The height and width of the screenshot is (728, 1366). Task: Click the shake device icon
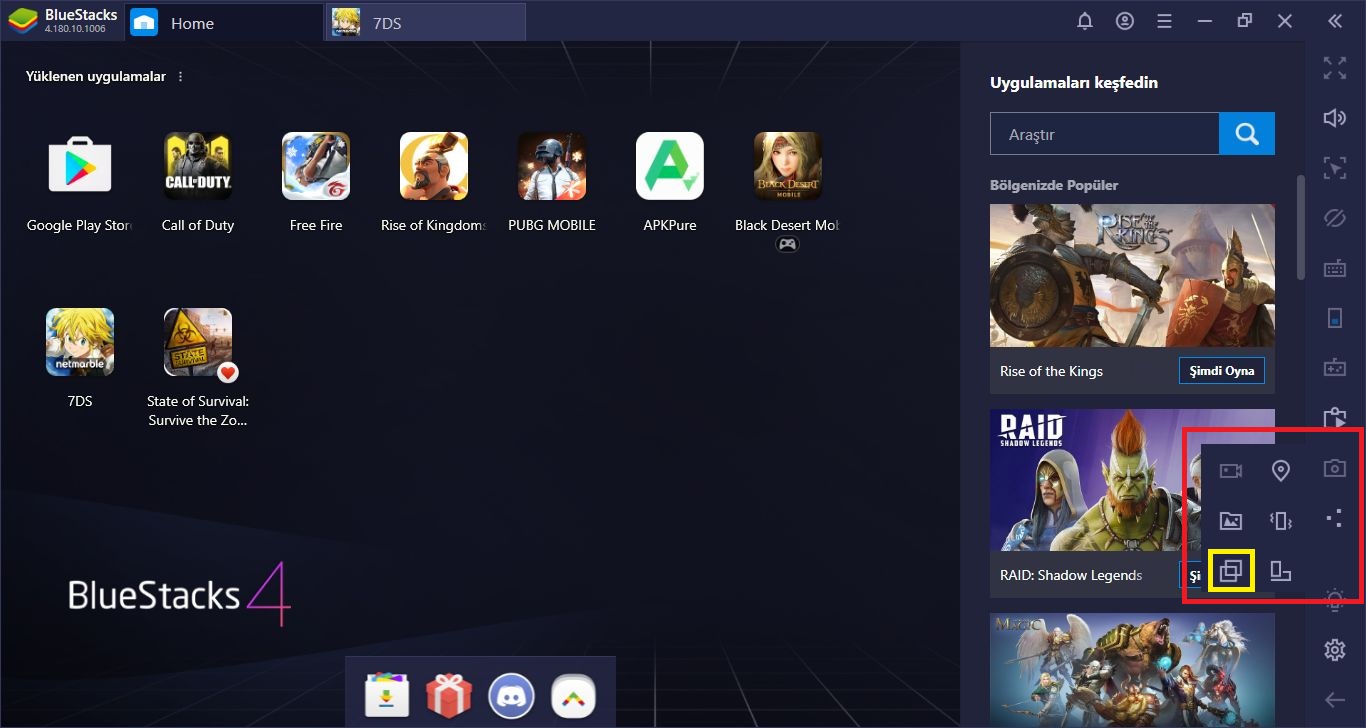click(1281, 521)
